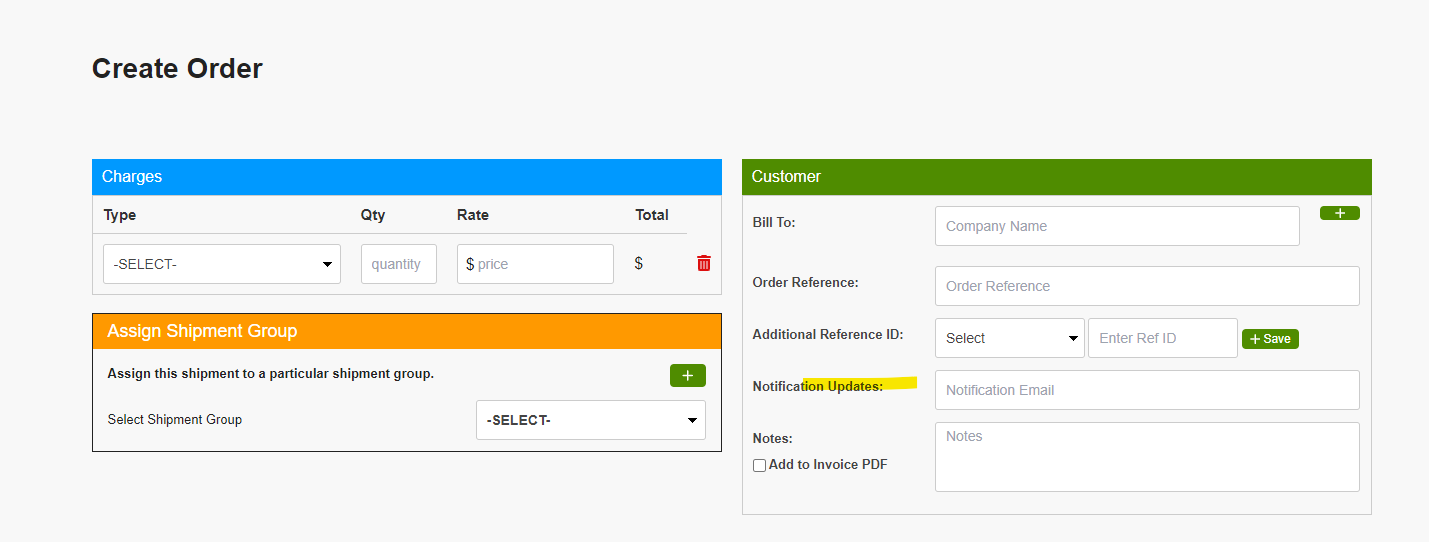1429x542 pixels.
Task: Focus the Rate price field
Action: click(535, 264)
